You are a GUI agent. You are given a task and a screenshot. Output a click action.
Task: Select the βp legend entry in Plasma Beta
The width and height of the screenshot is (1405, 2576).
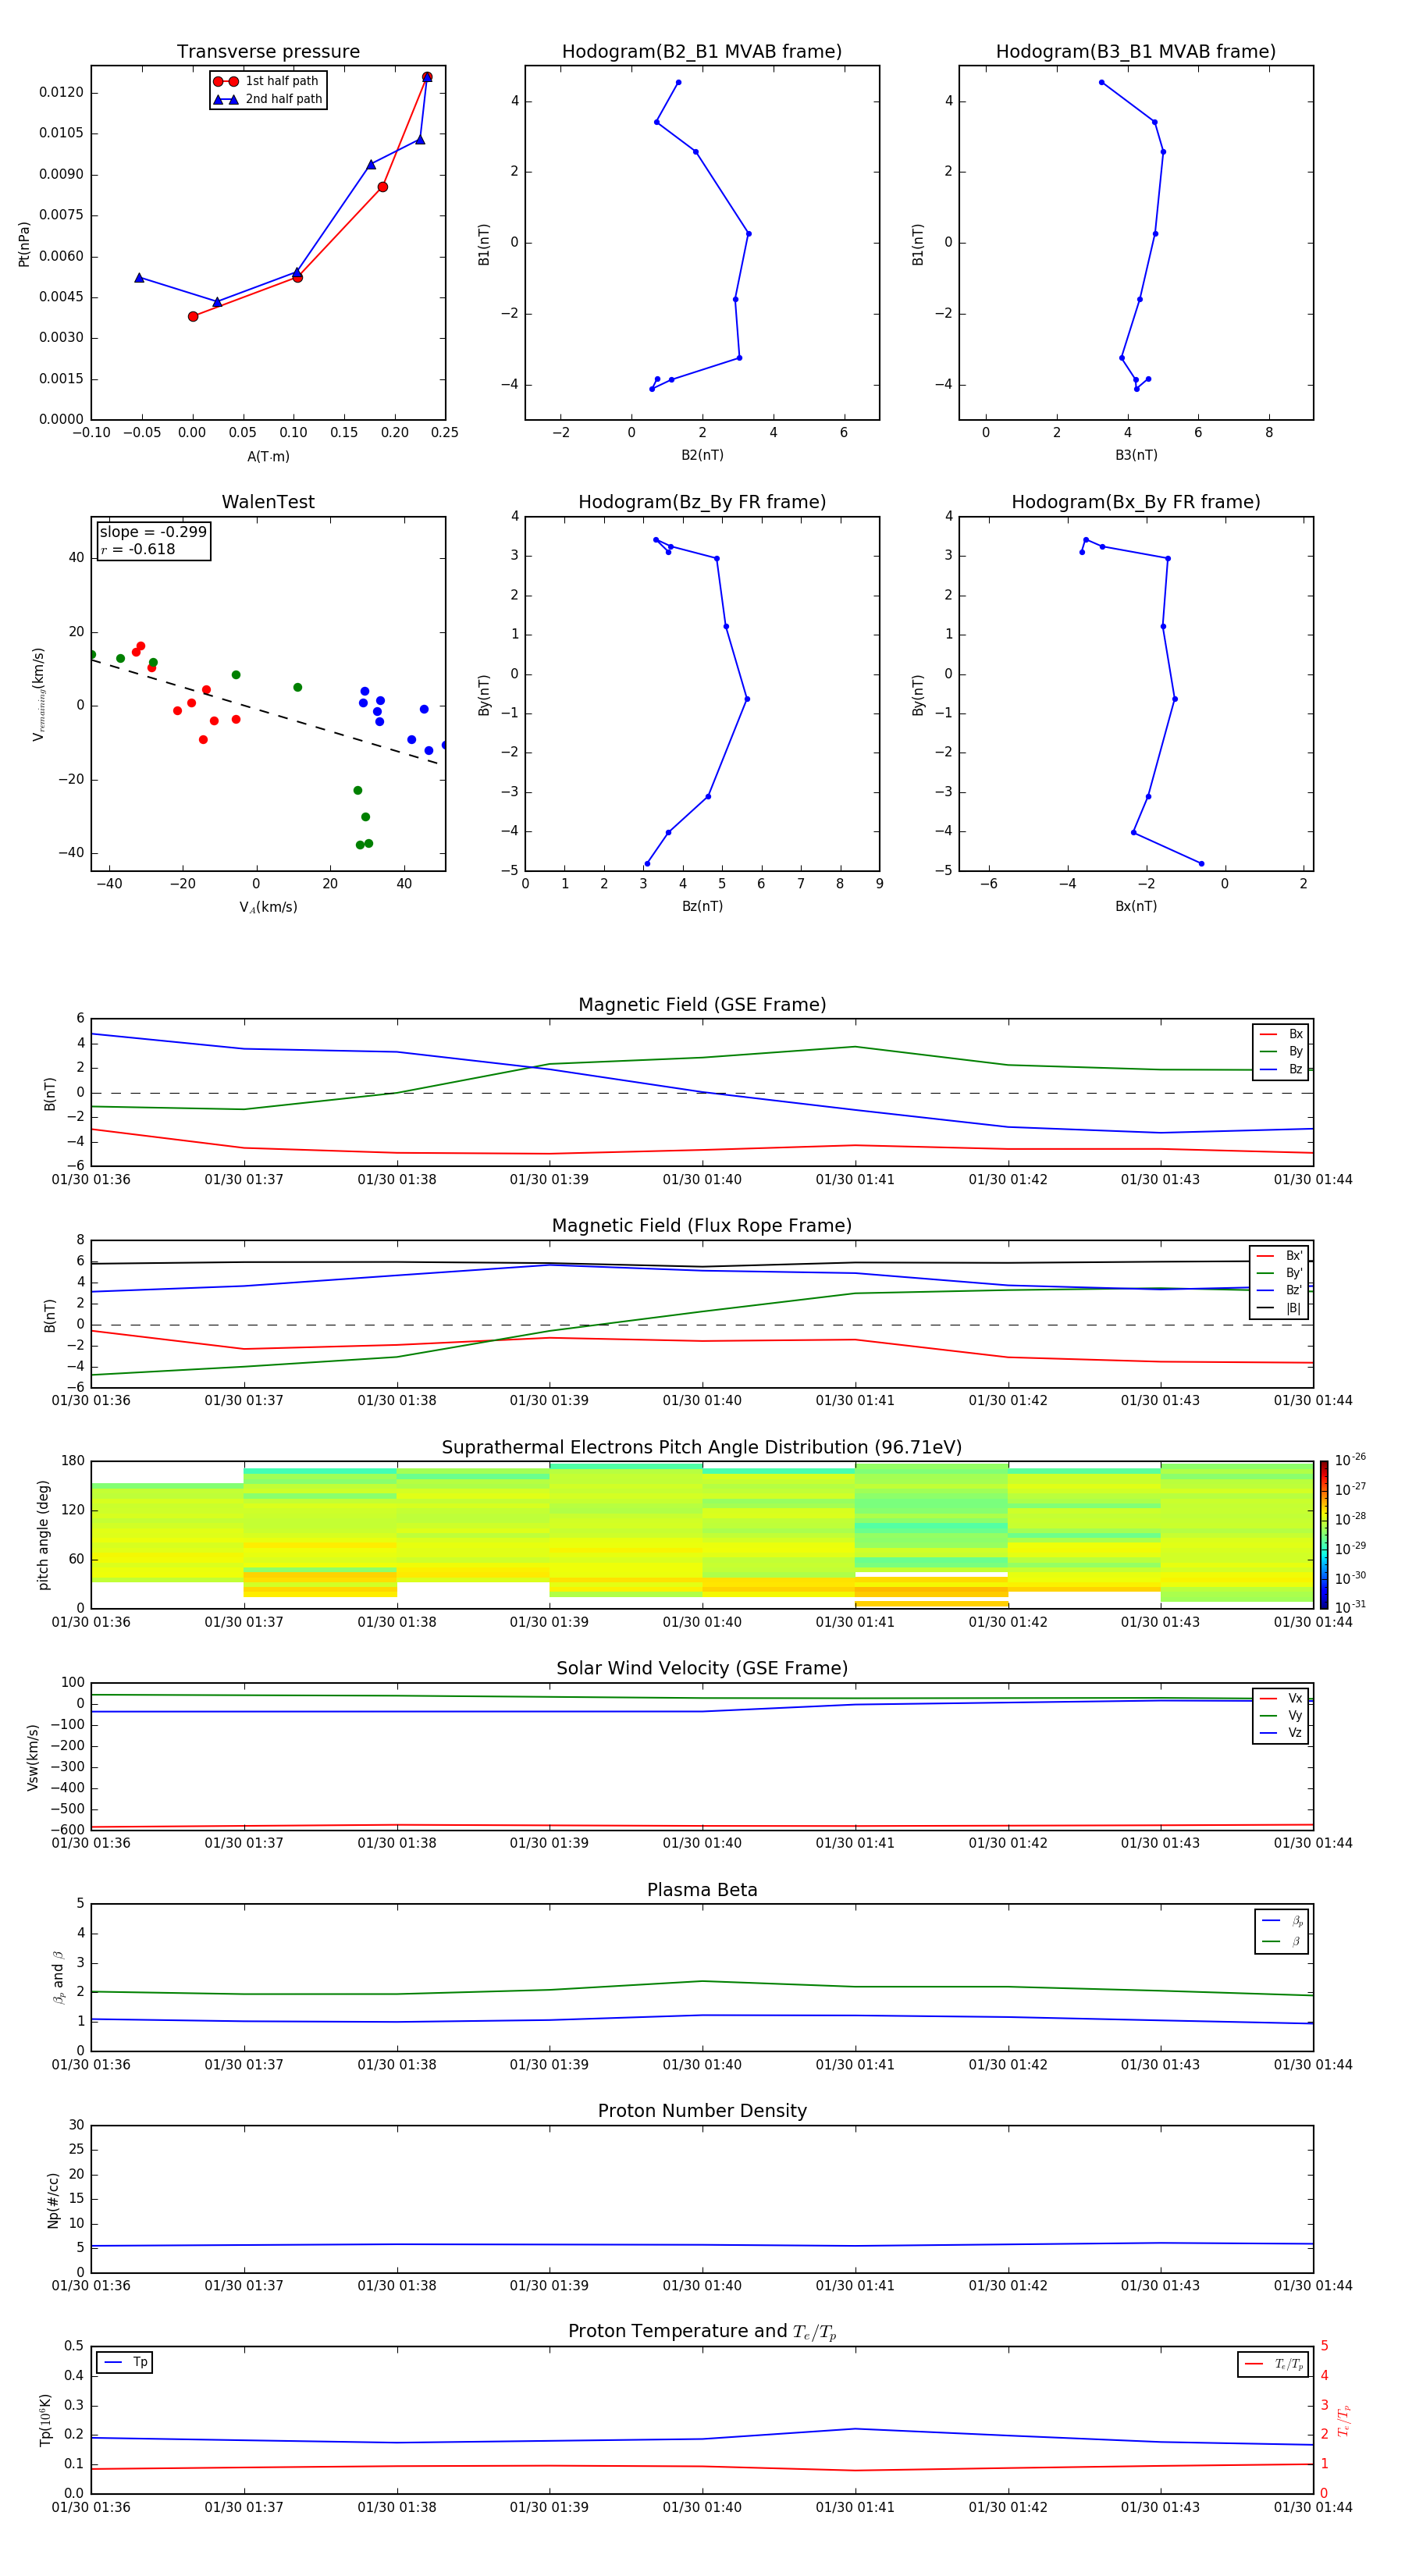coord(1282,1921)
